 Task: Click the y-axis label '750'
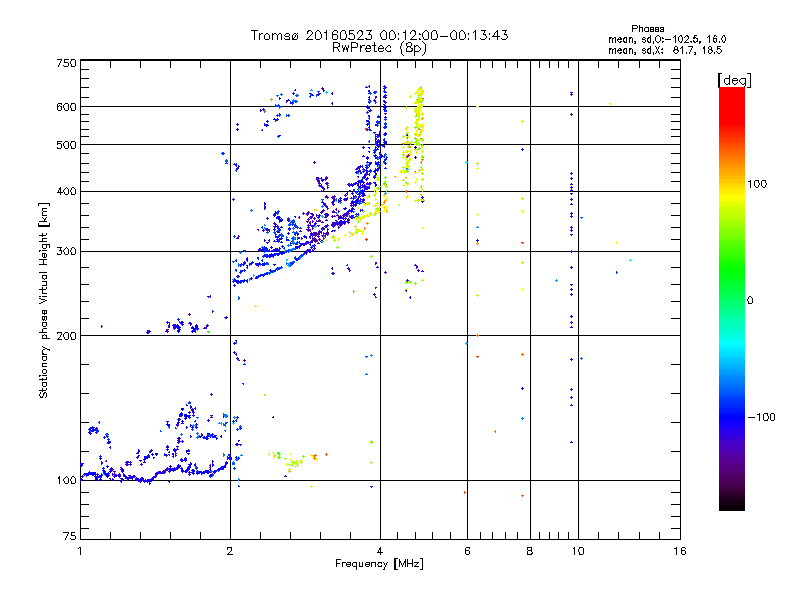[x=66, y=63]
